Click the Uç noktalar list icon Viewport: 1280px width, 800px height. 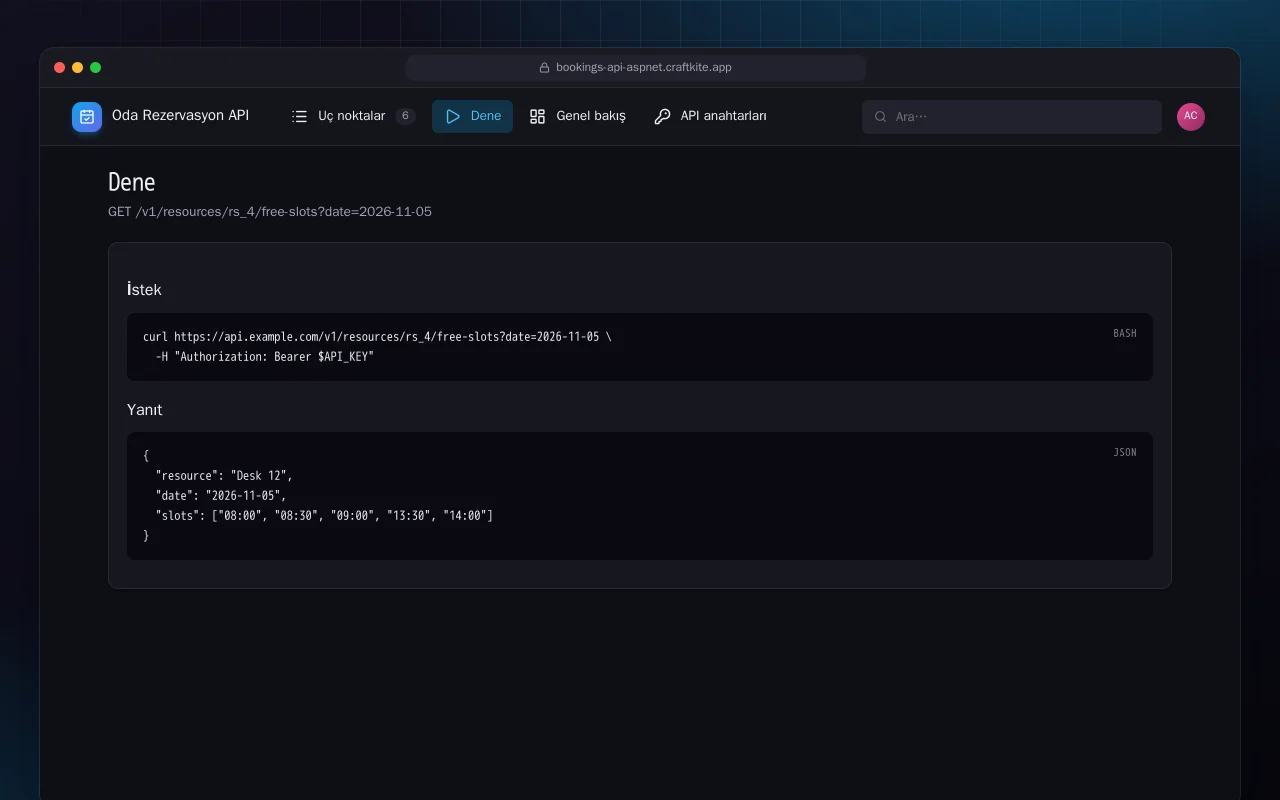point(299,116)
